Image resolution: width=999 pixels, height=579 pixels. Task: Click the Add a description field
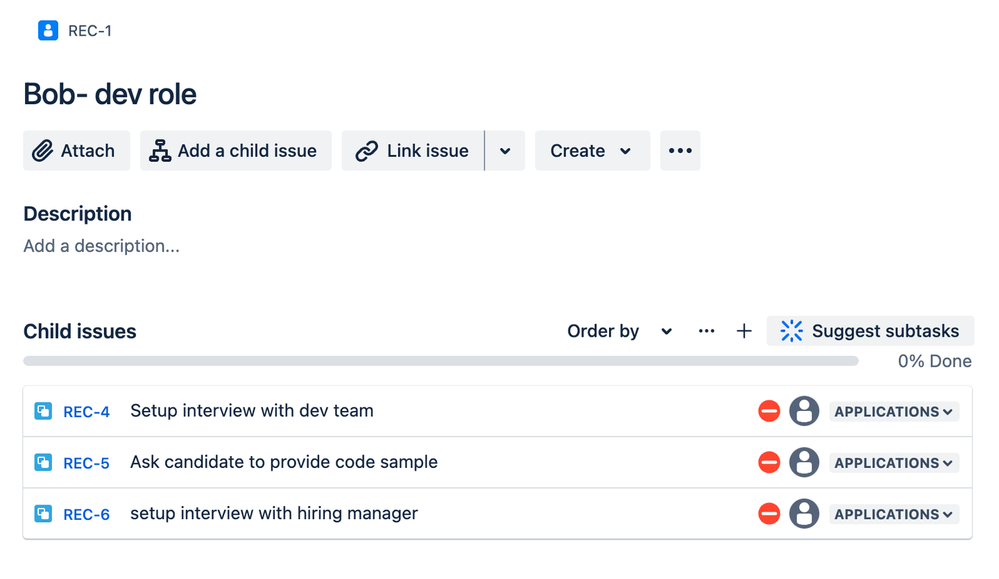tap(102, 246)
